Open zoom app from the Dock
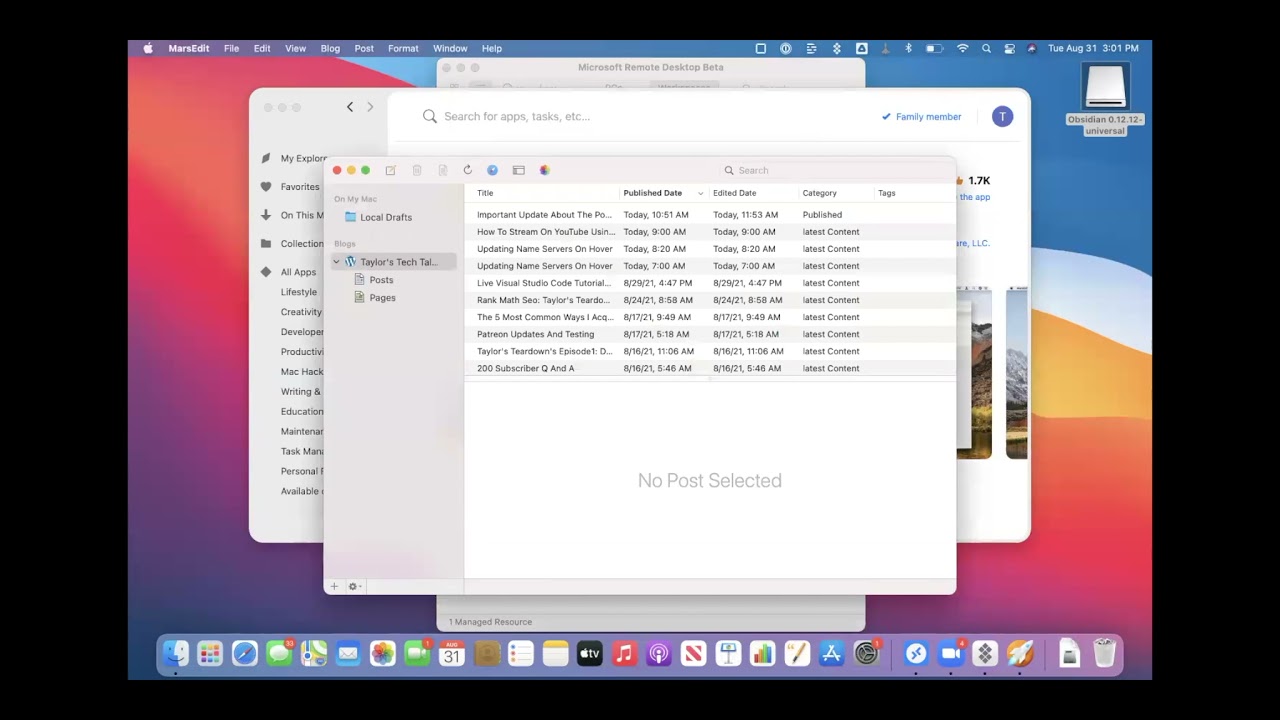1280x720 pixels. (950, 654)
